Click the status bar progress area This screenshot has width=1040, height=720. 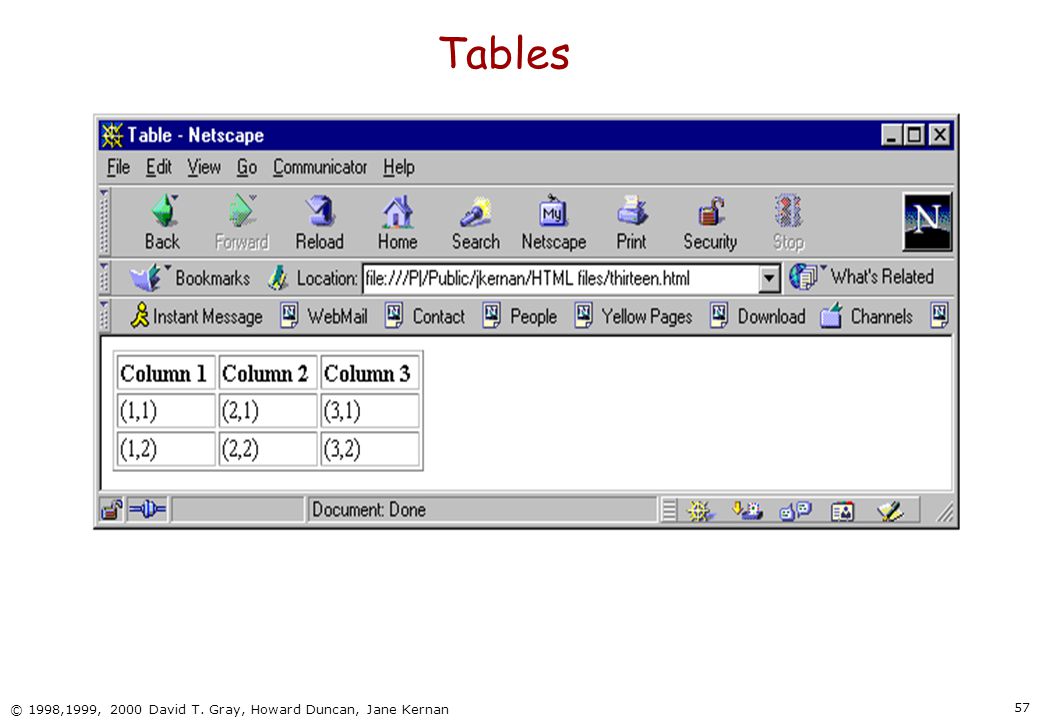point(237,510)
